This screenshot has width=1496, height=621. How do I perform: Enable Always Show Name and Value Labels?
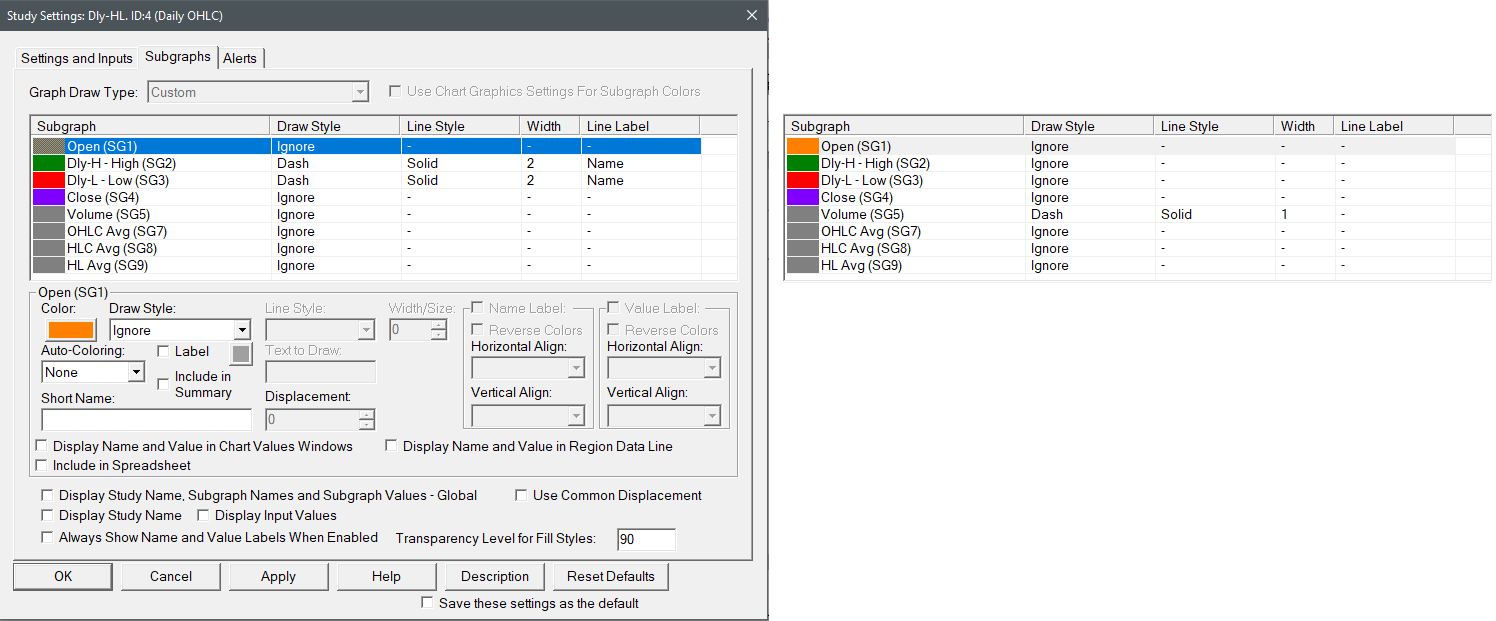click(48, 537)
